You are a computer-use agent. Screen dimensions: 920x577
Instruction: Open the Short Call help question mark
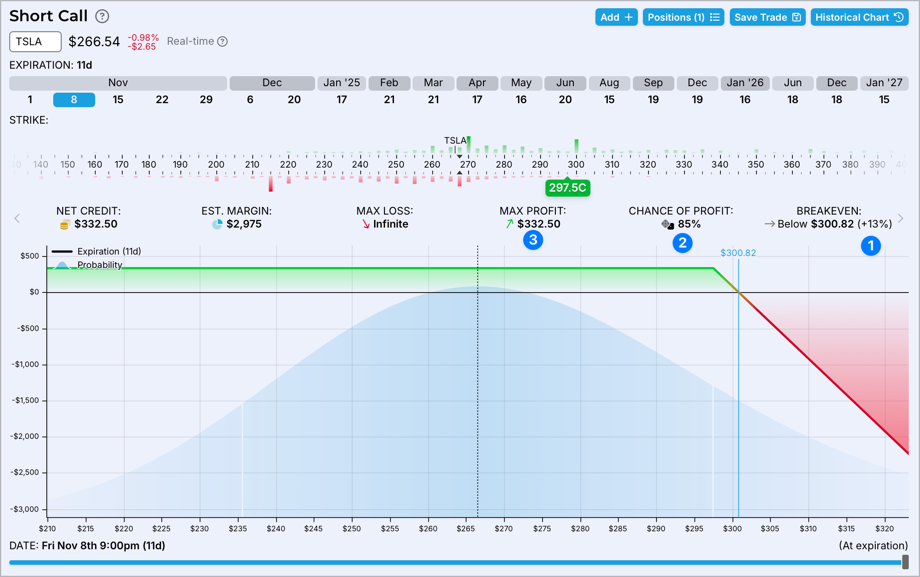pos(102,16)
